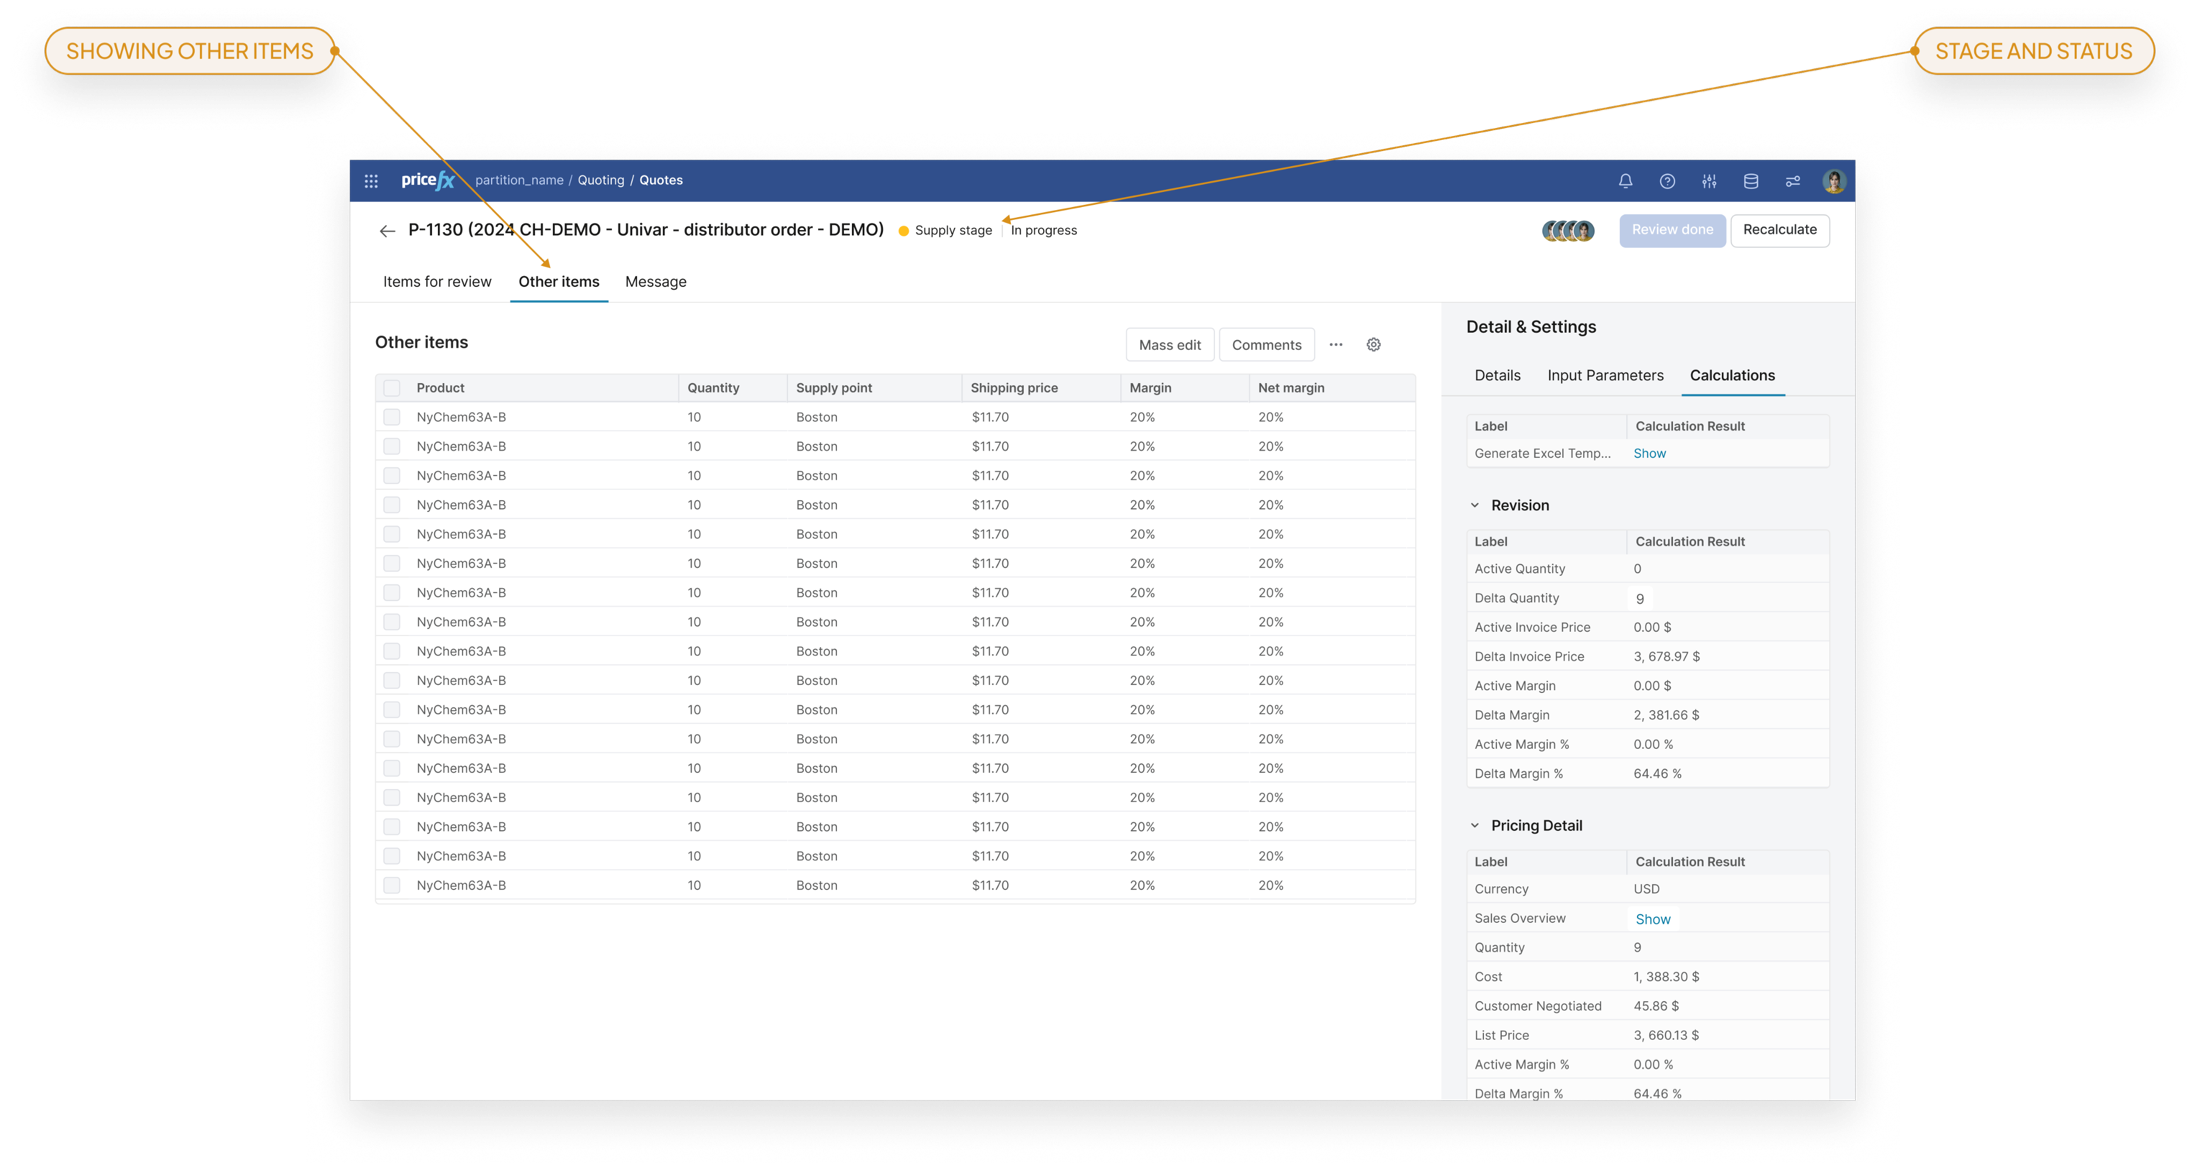The width and height of the screenshot is (2200, 1163).
Task: Click the yellow Supply stage status dot
Action: pyautogui.click(x=904, y=231)
